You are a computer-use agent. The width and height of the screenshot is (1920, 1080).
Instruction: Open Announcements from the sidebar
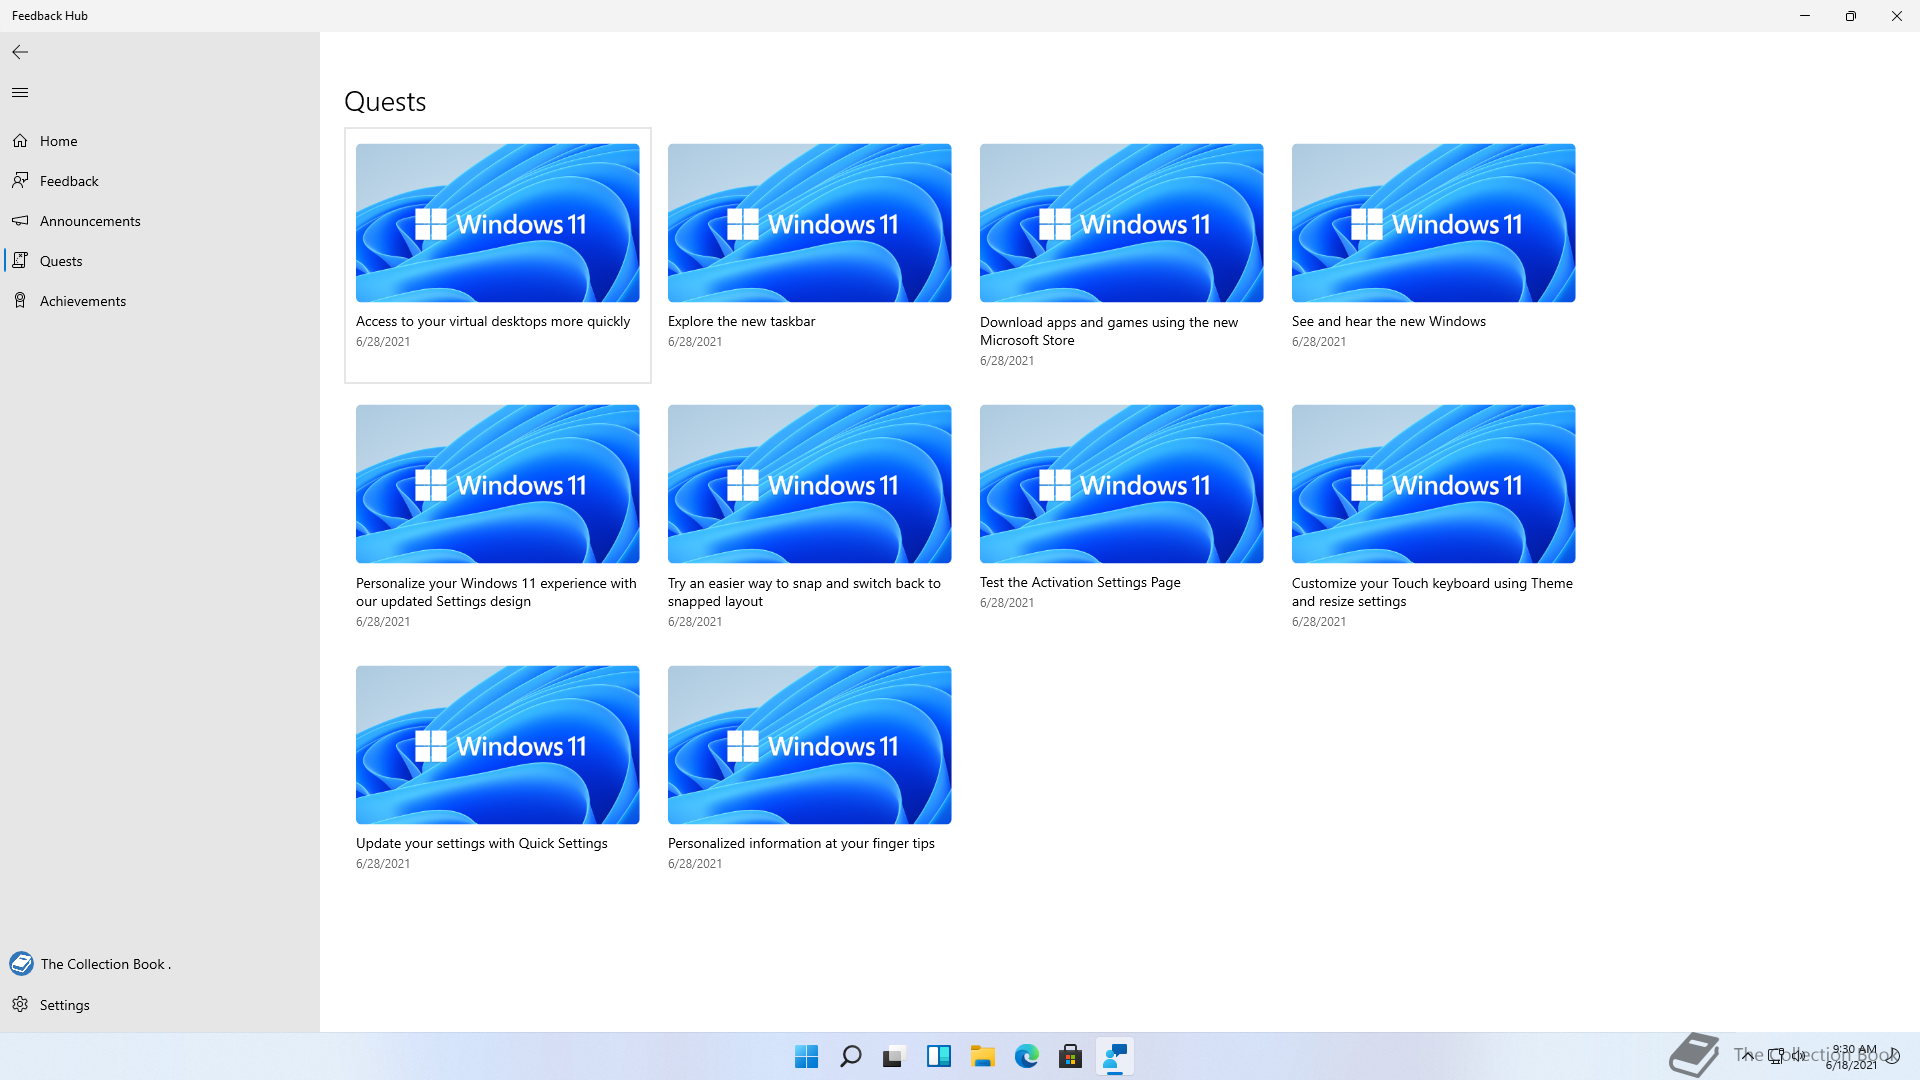(160, 221)
